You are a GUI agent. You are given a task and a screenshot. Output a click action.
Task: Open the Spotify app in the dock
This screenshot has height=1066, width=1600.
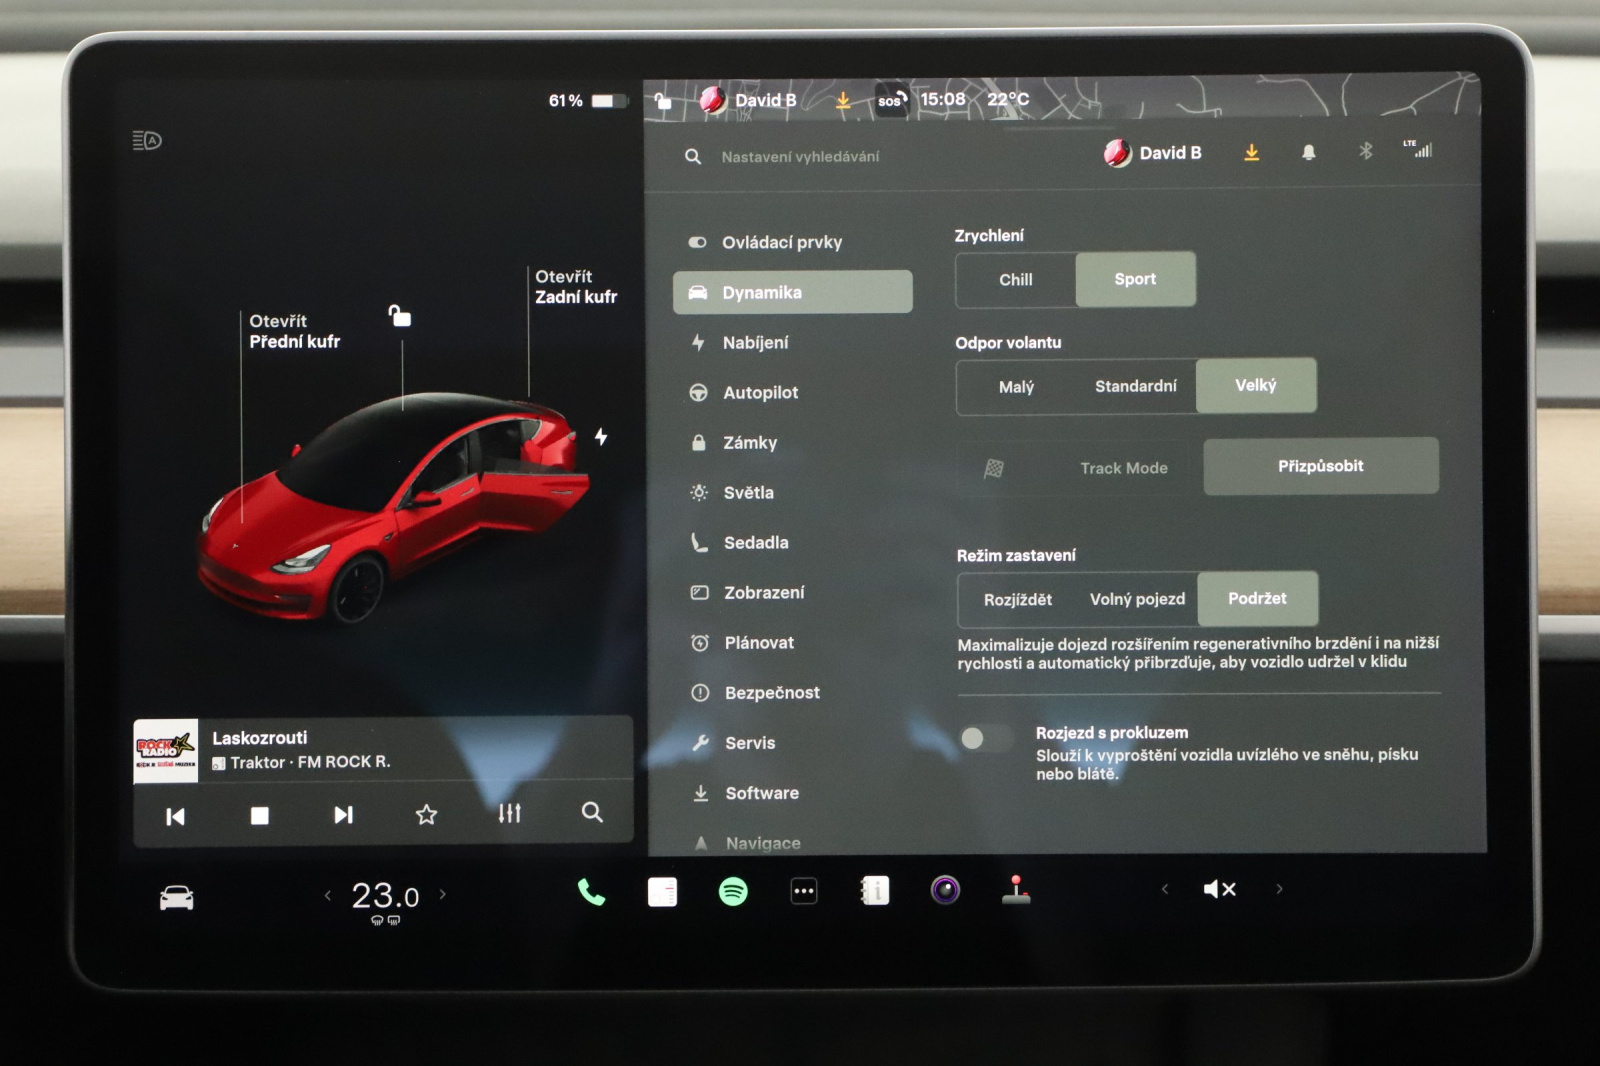click(x=733, y=890)
